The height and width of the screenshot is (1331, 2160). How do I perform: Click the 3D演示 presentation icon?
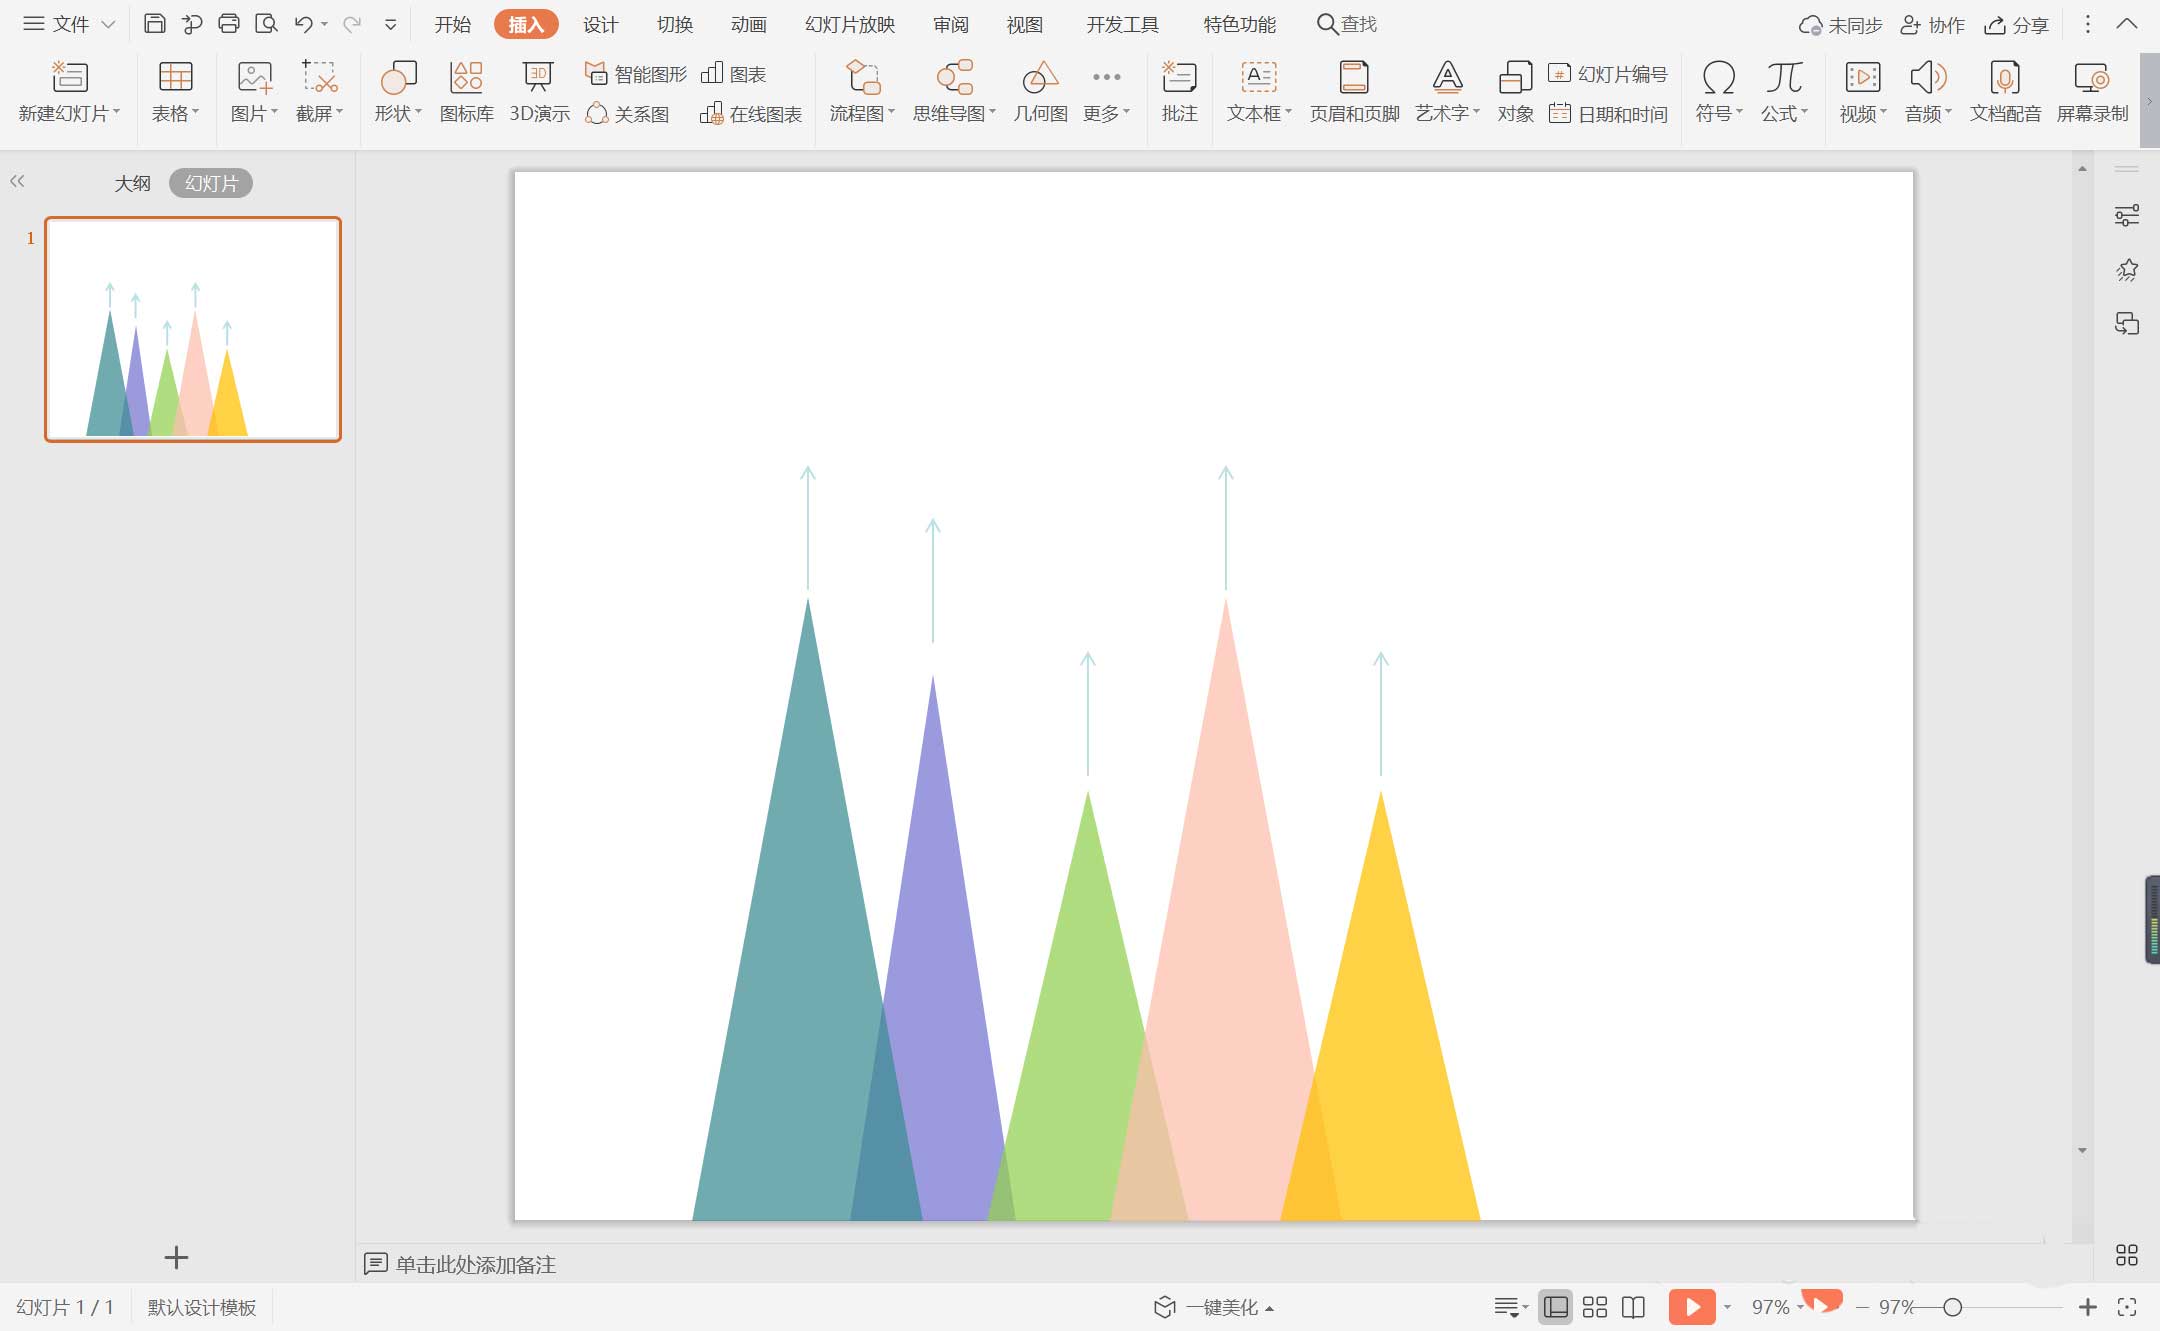click(x=538, y=78)
